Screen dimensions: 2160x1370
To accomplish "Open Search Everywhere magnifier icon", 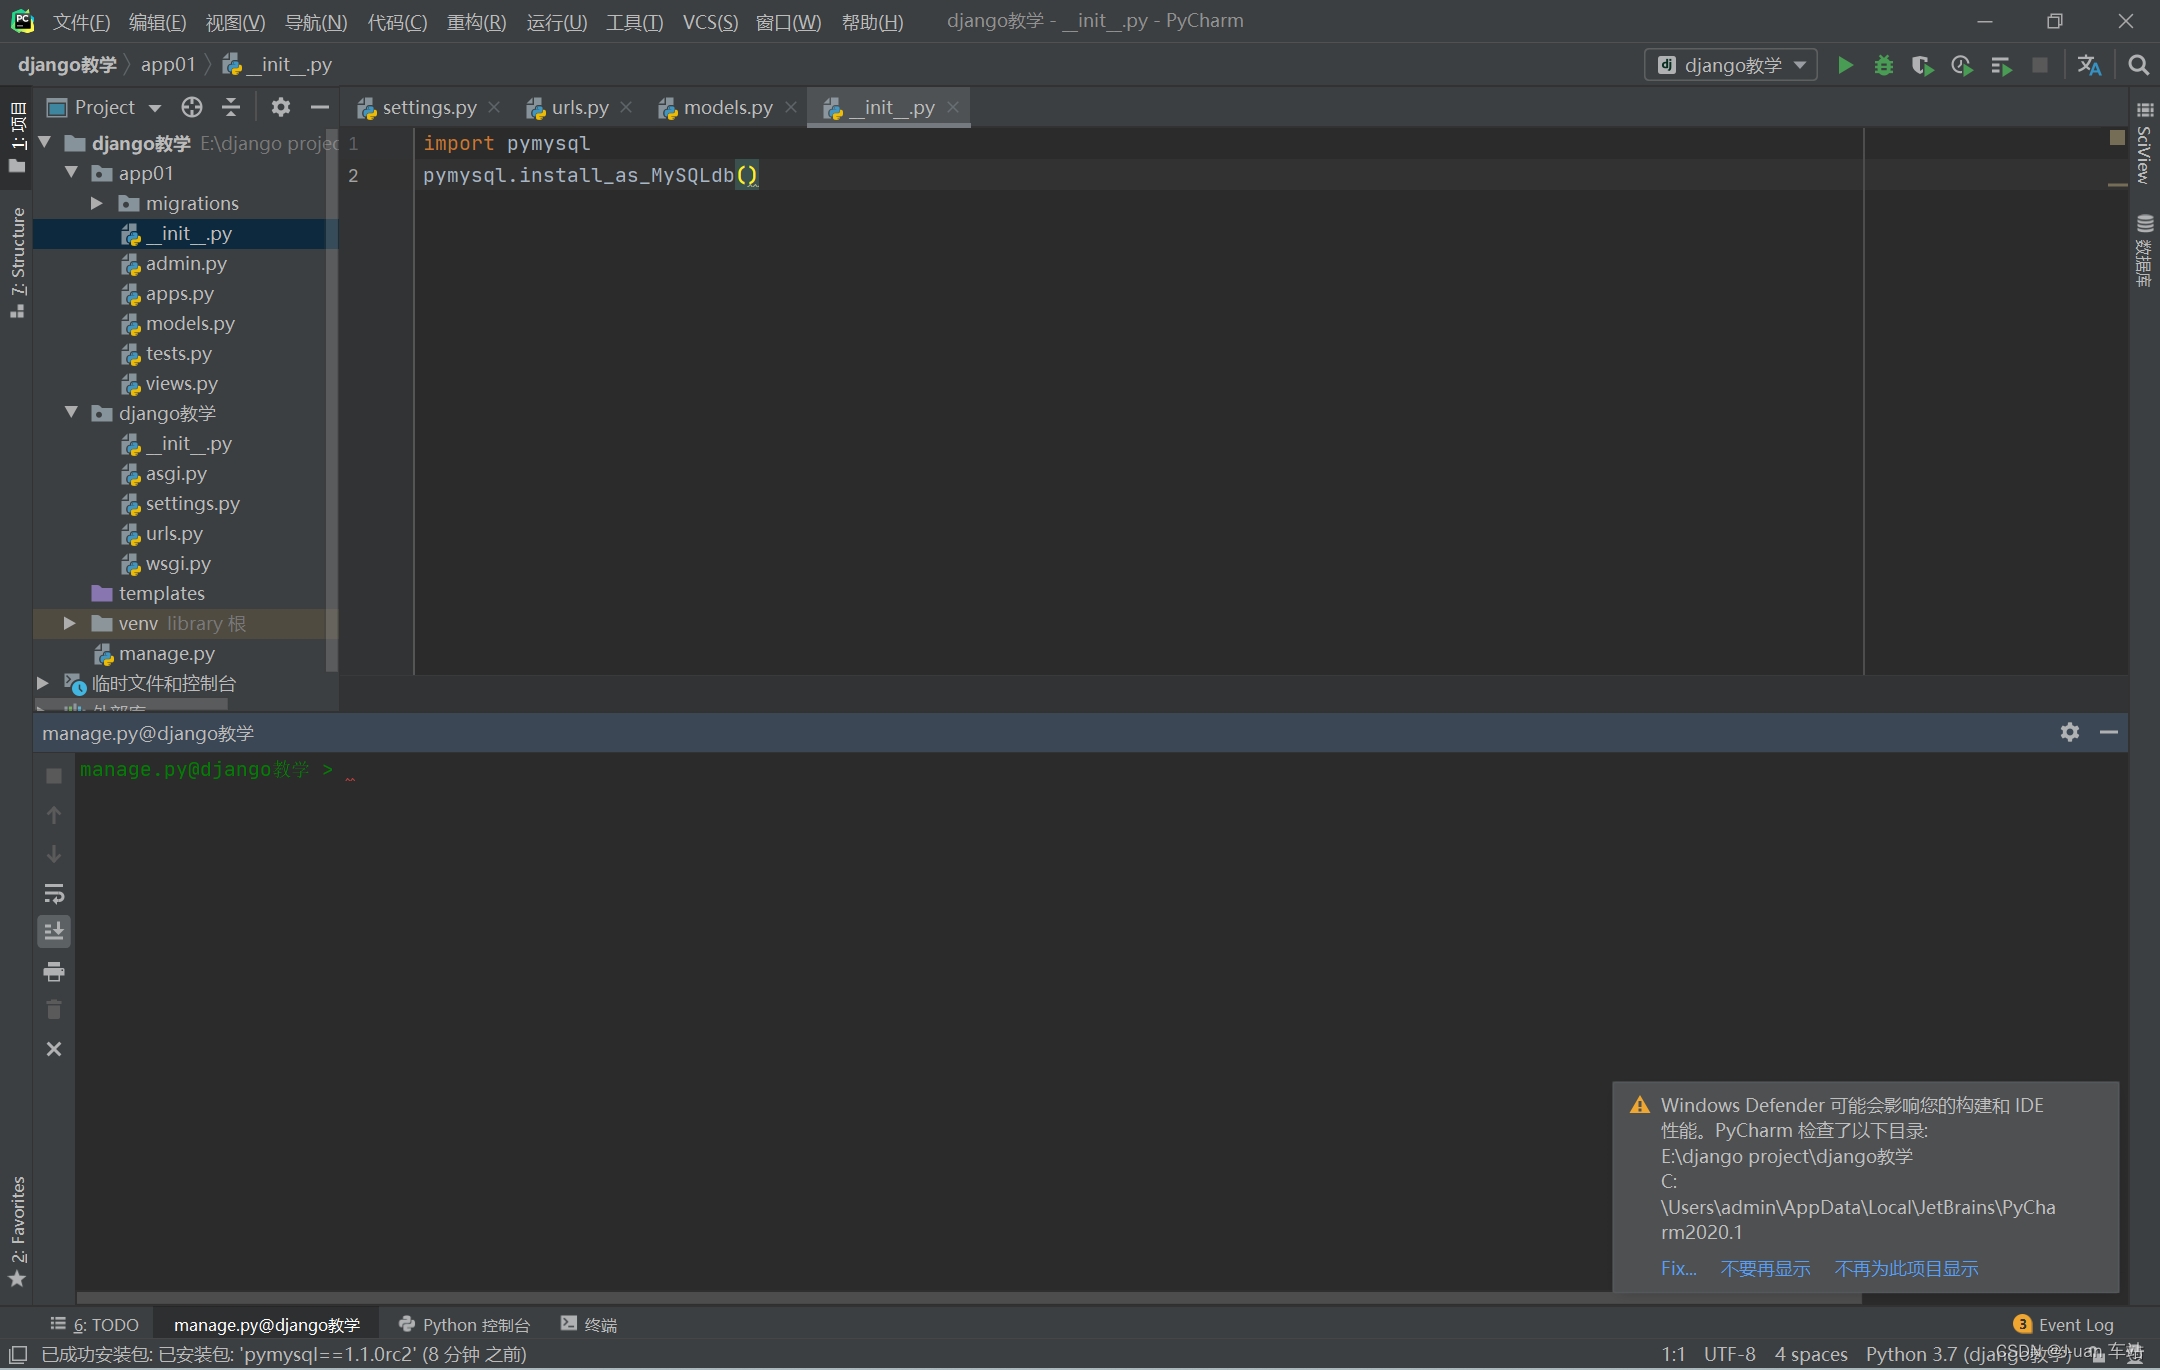I will [2138, 65].
